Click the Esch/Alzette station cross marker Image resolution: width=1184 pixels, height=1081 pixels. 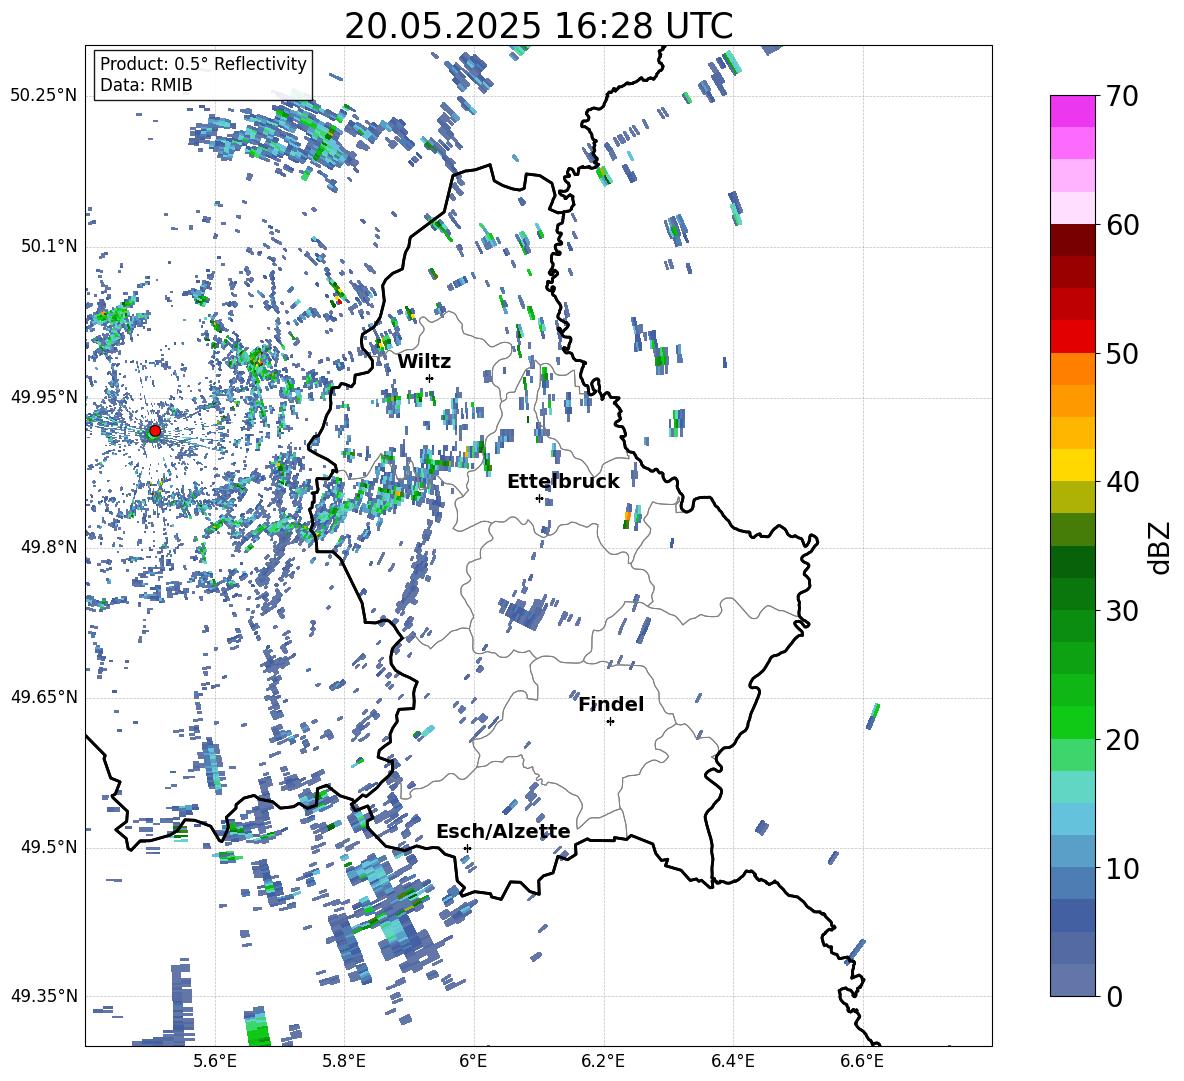(467, 848)
